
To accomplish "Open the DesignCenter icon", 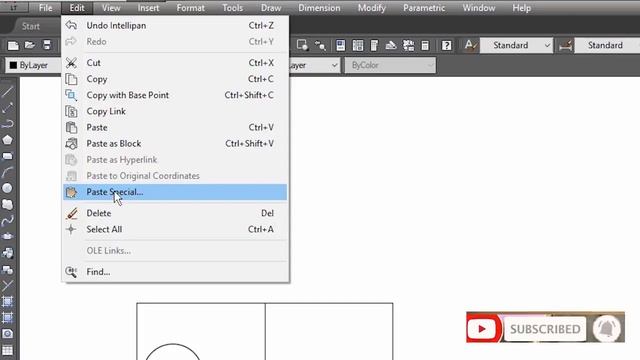I will (358, 45).
